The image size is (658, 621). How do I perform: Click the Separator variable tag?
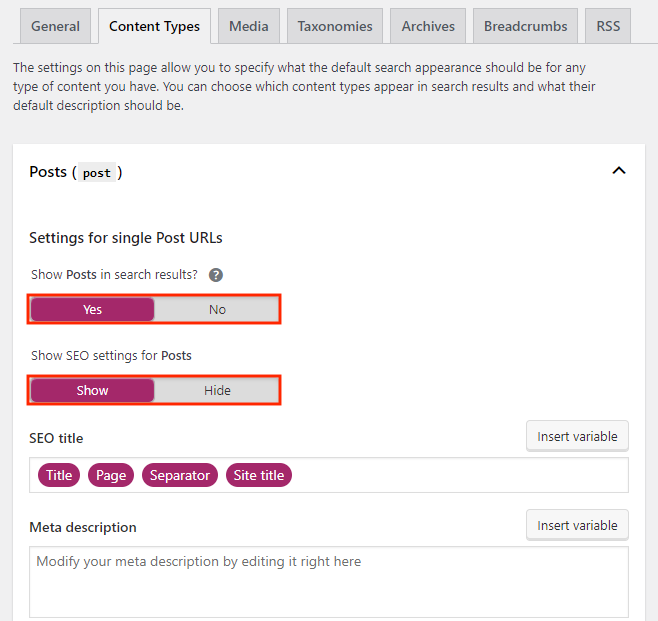coord(180,475)
